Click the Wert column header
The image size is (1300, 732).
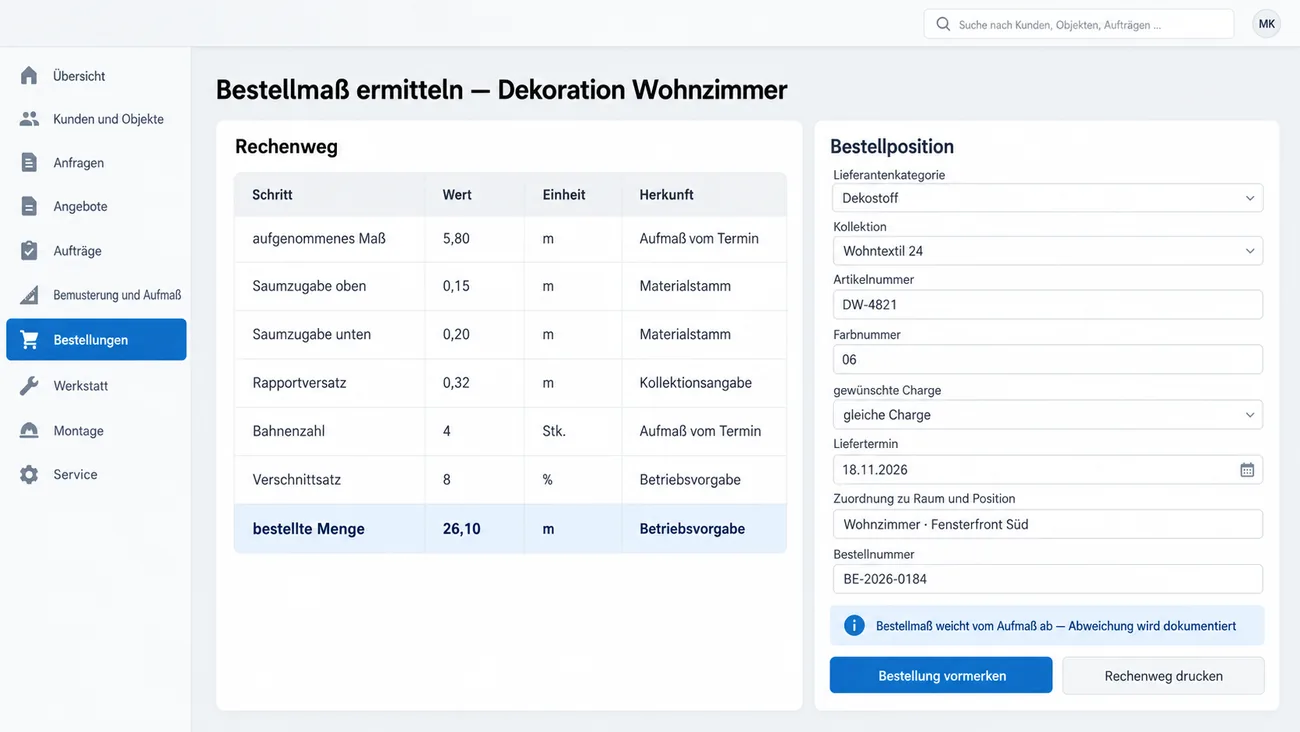(457, 195)
